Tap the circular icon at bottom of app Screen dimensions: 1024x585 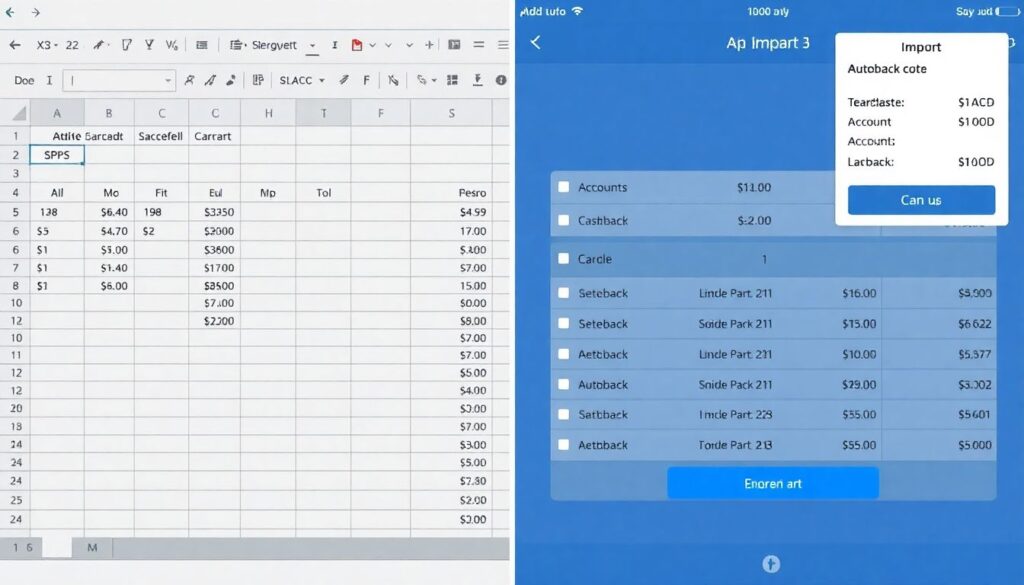tap(770, 564)
